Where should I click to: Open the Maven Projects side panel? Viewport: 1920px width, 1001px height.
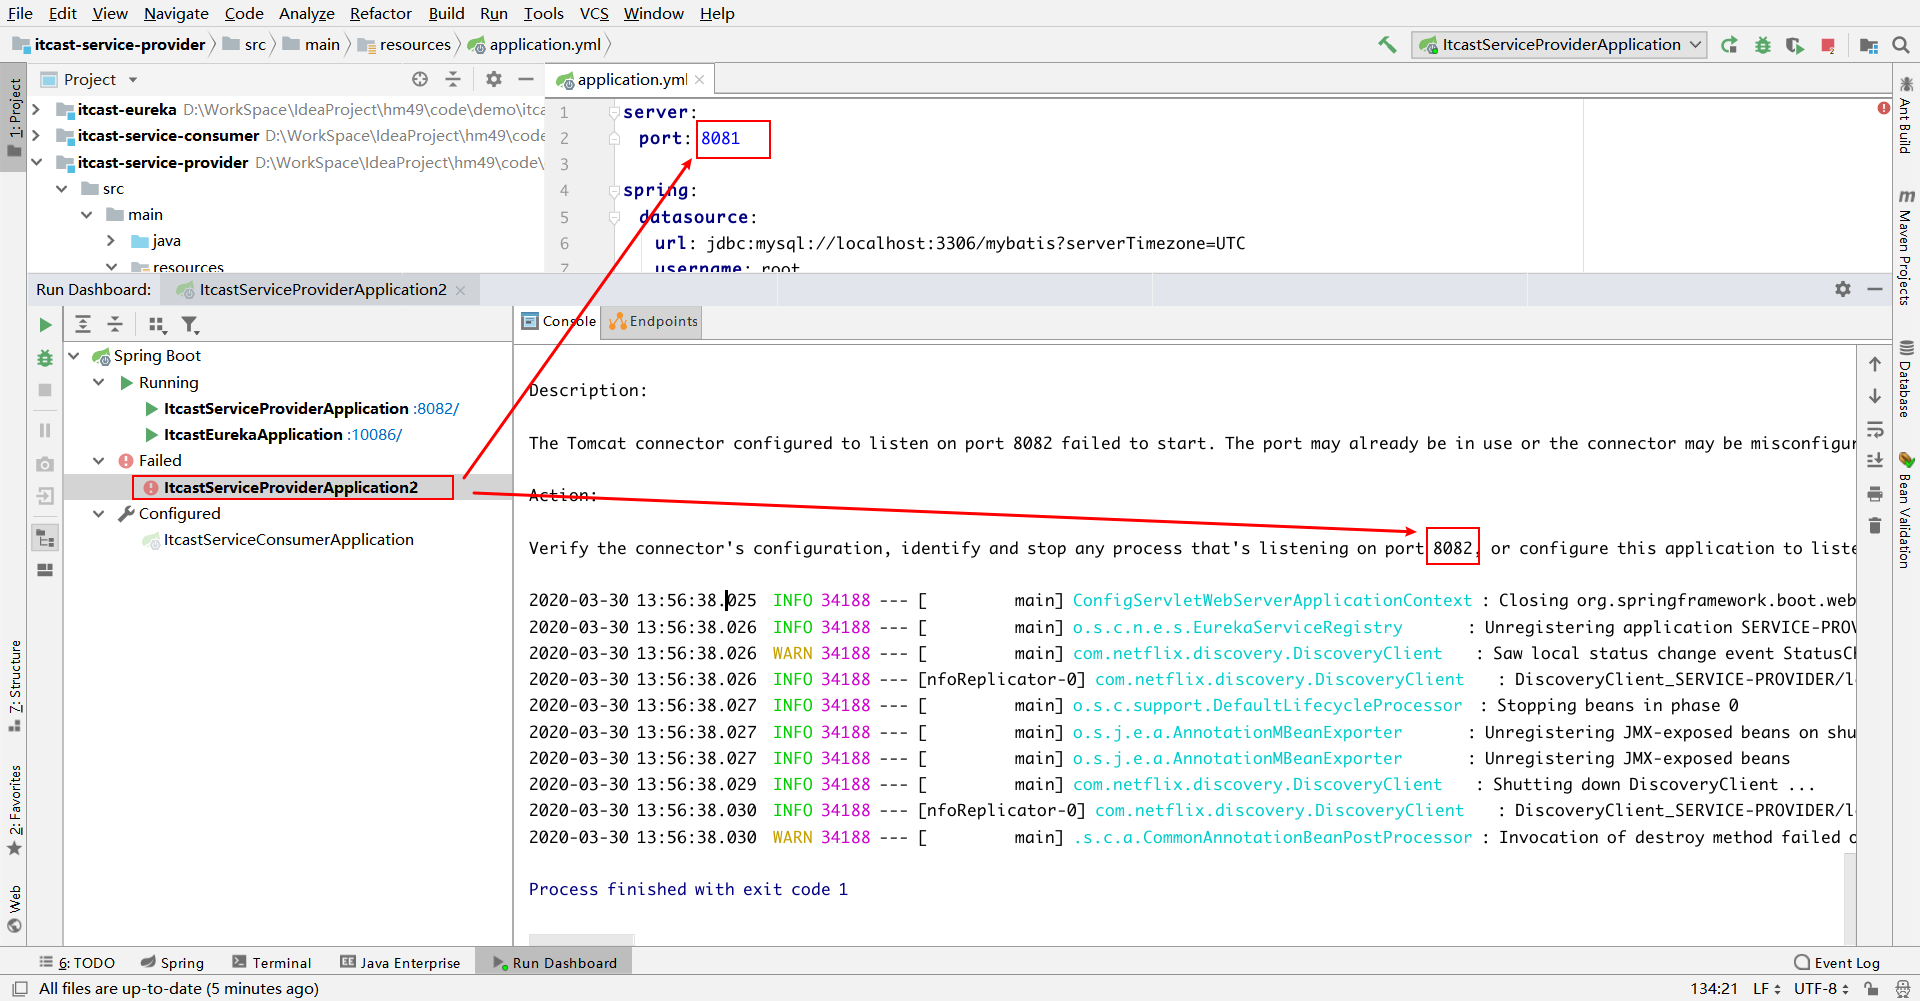[x=1906, y=247]
